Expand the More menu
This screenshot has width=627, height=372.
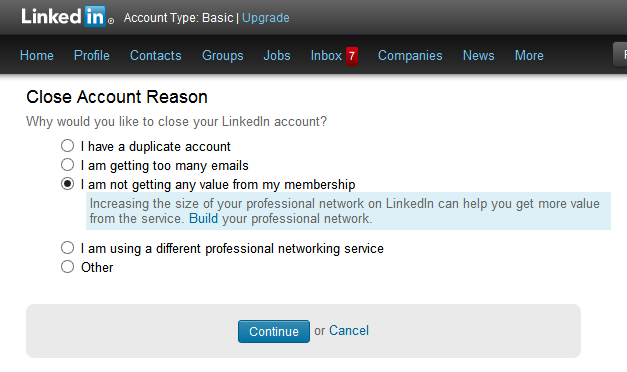(x=529, y=56)
